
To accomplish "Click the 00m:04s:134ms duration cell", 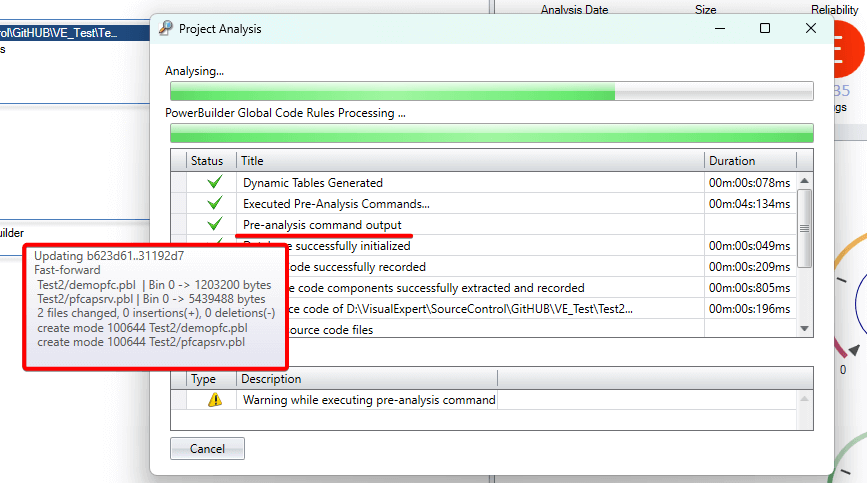I will [x=750, y=203].
